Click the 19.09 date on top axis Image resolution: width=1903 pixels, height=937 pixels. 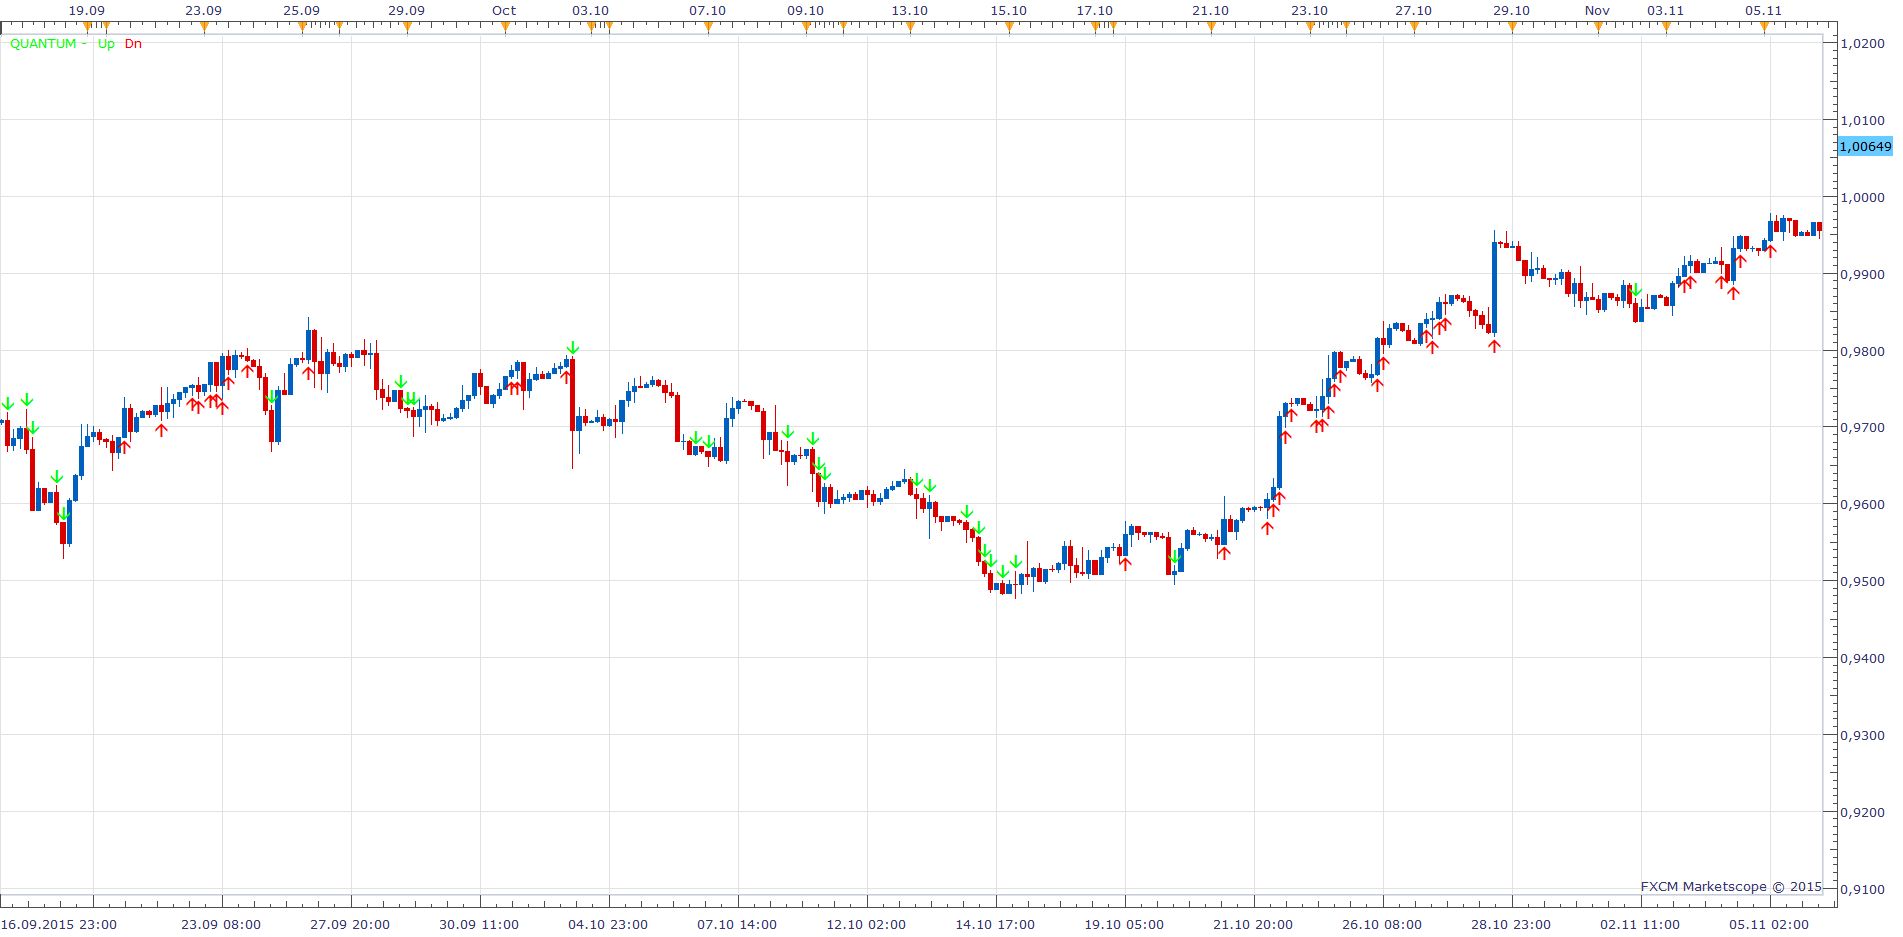point(86,11)
